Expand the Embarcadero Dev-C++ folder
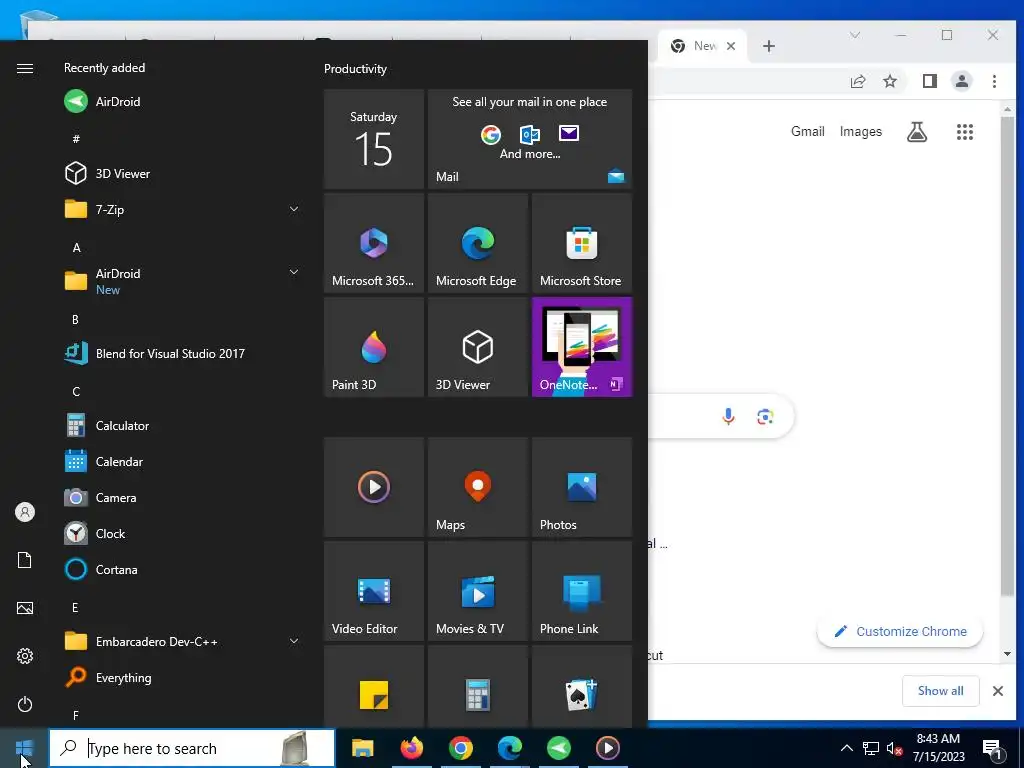 pyautogui.click(x=182, y=642)
